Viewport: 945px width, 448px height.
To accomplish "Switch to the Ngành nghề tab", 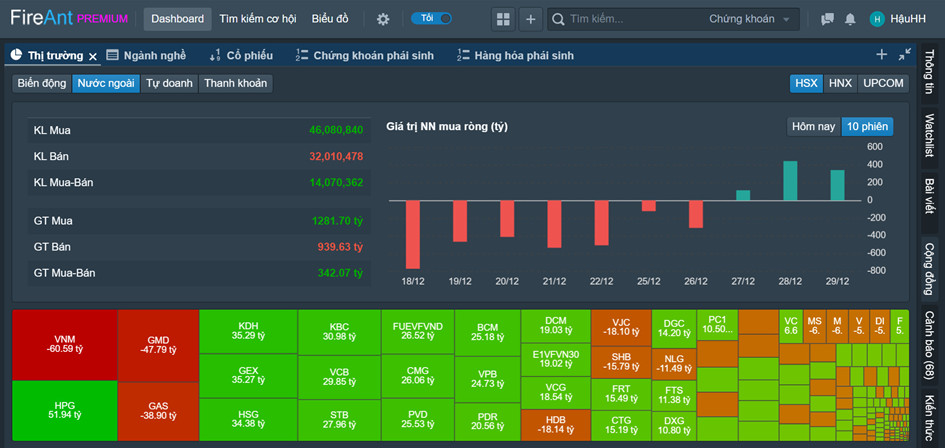I will coord(146,56).
